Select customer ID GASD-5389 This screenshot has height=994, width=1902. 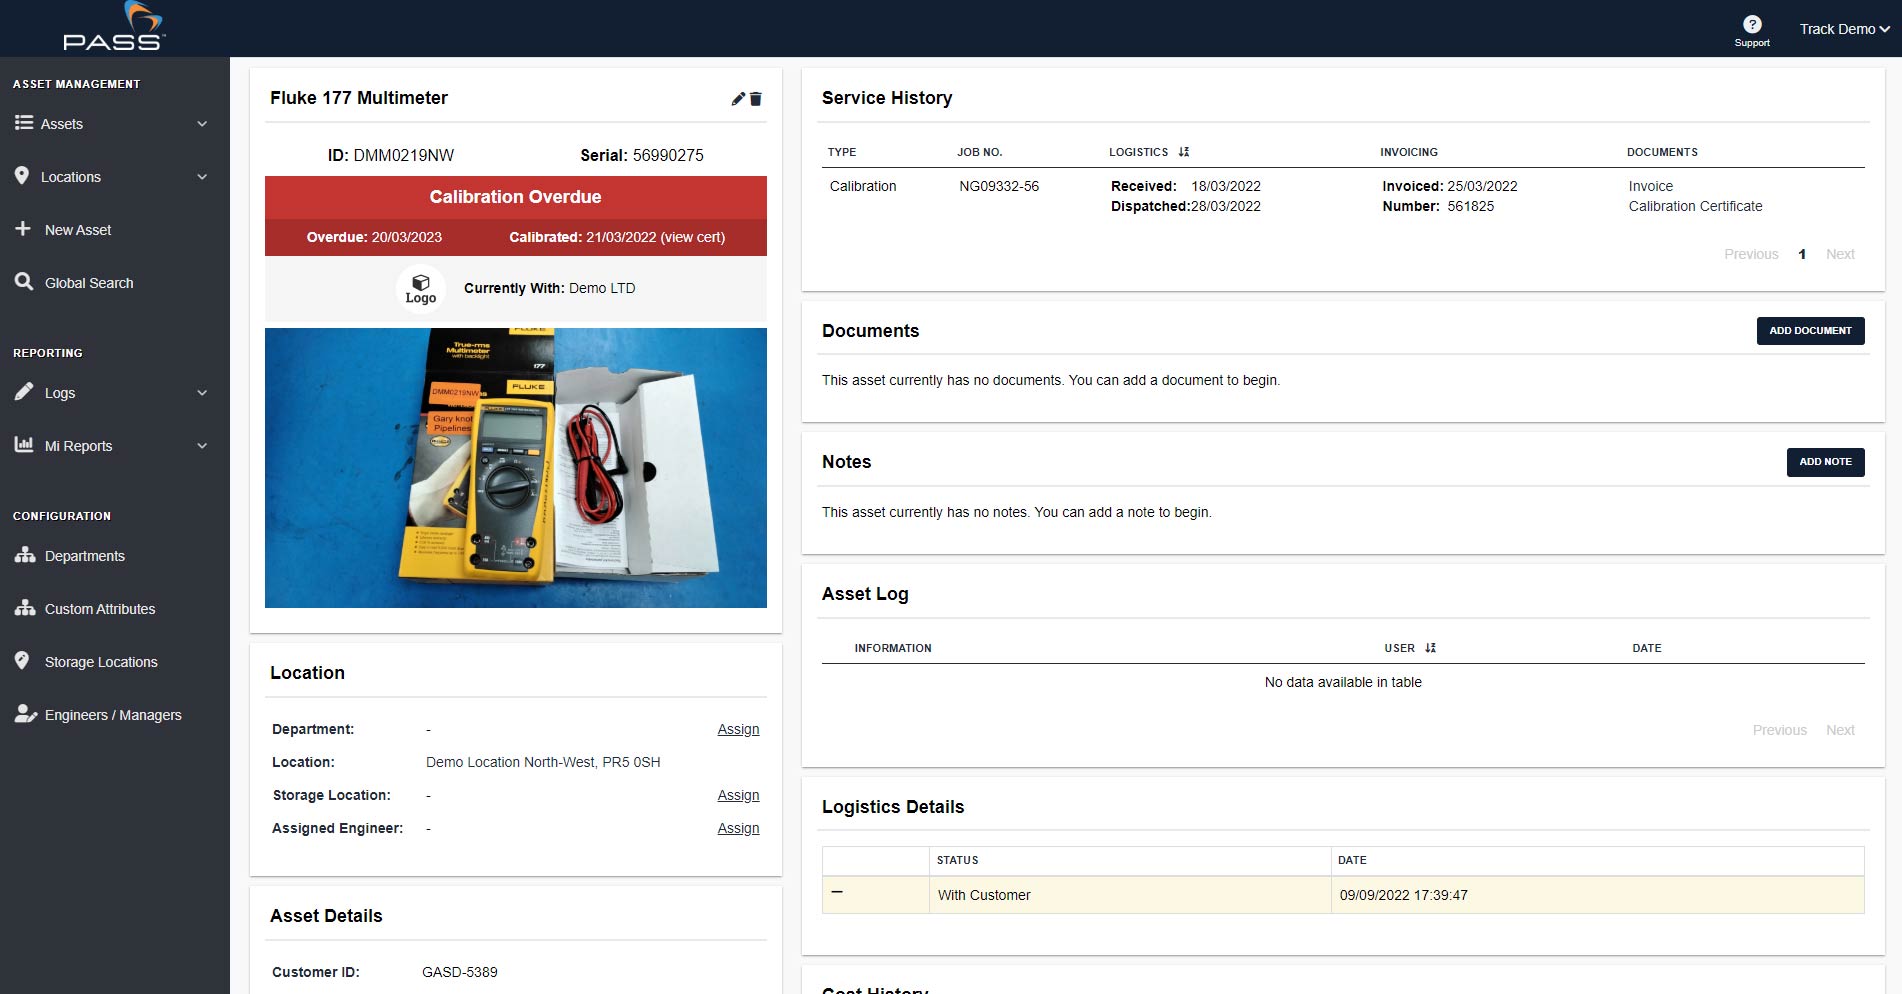(x=460, y=972)
